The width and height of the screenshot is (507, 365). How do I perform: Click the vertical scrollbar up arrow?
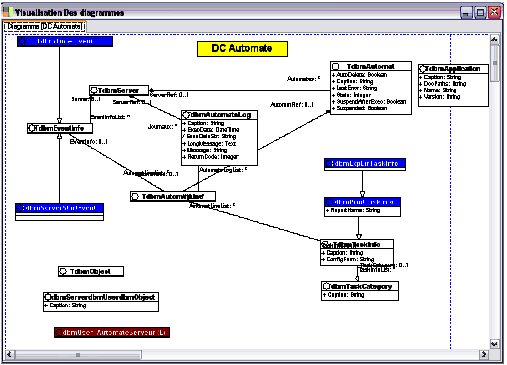495,39
